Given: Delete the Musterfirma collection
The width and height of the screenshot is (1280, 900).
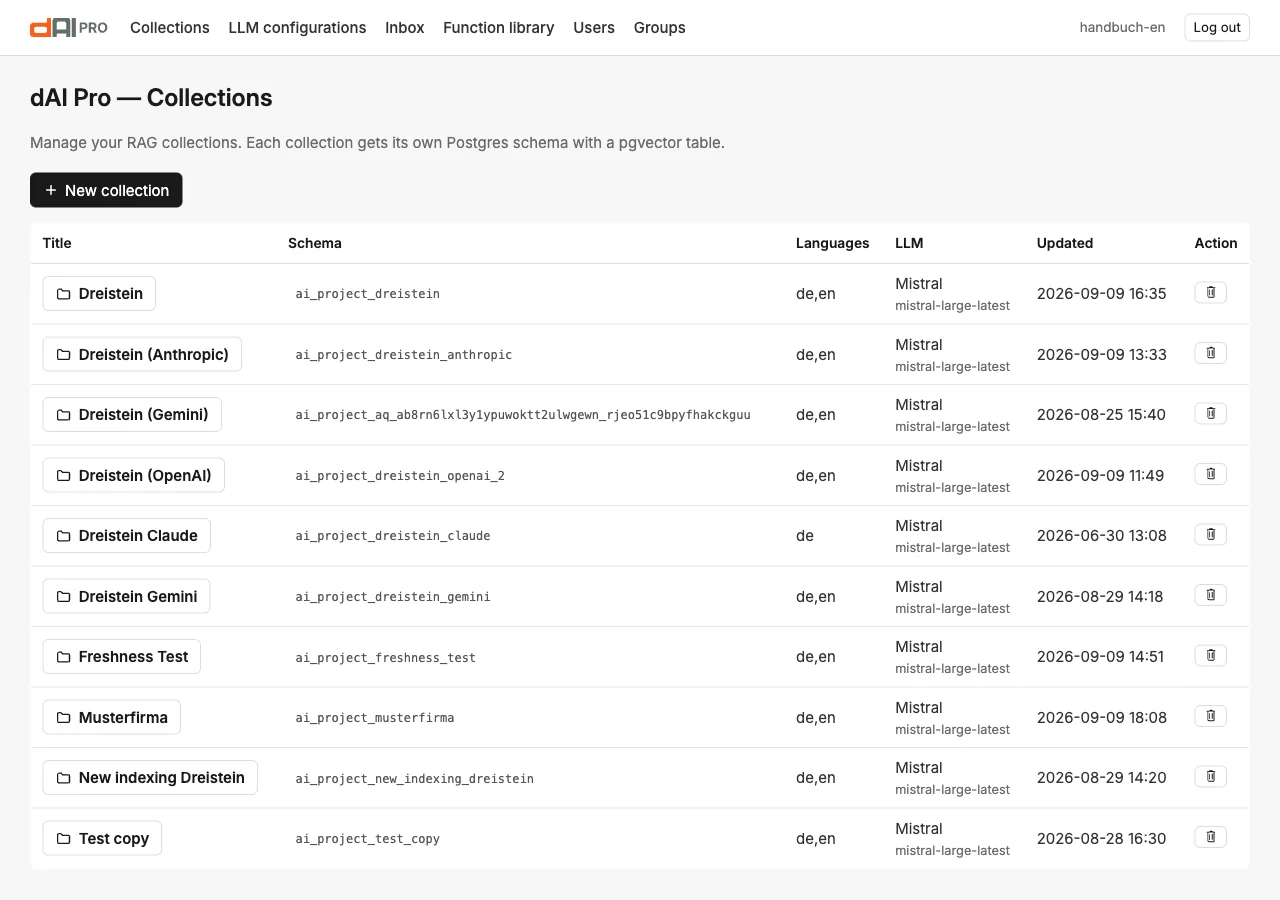Looking at the screenshot, I should click(x=1210, y=716).
